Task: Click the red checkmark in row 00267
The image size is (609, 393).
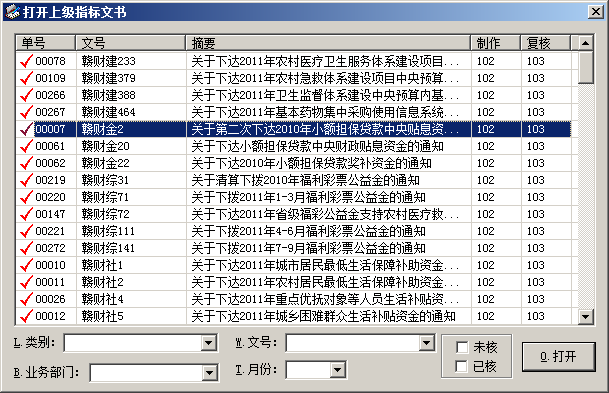Action: (x=26, y=112)
